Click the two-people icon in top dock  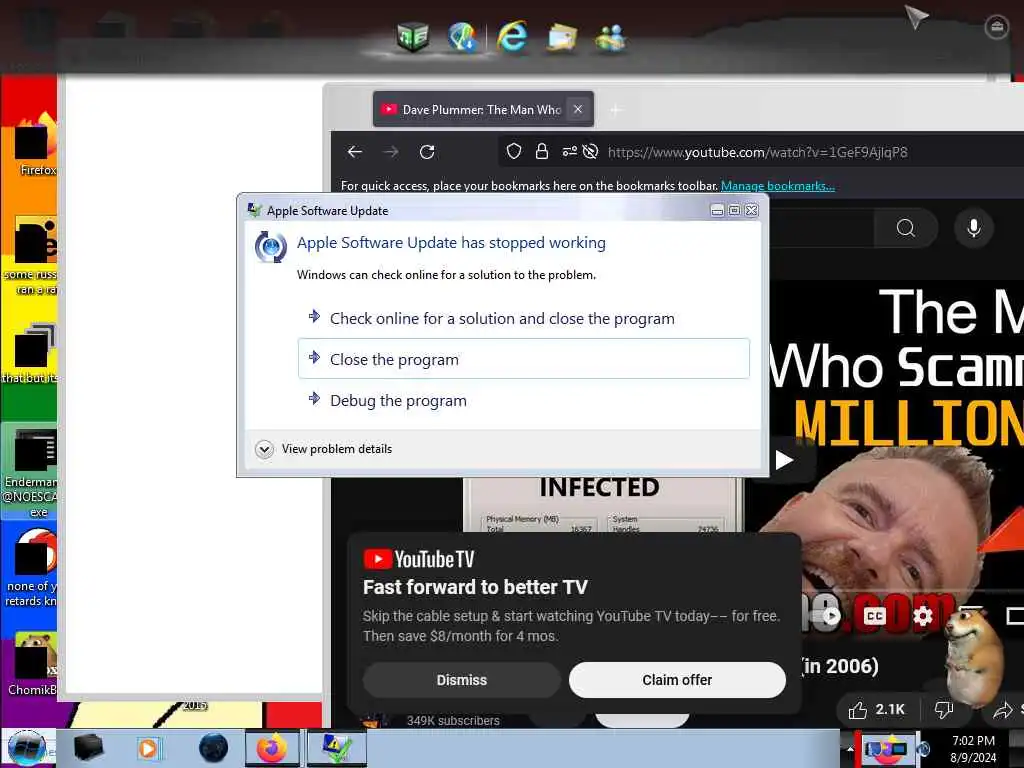pyautogui.click(x=611, y=37)
